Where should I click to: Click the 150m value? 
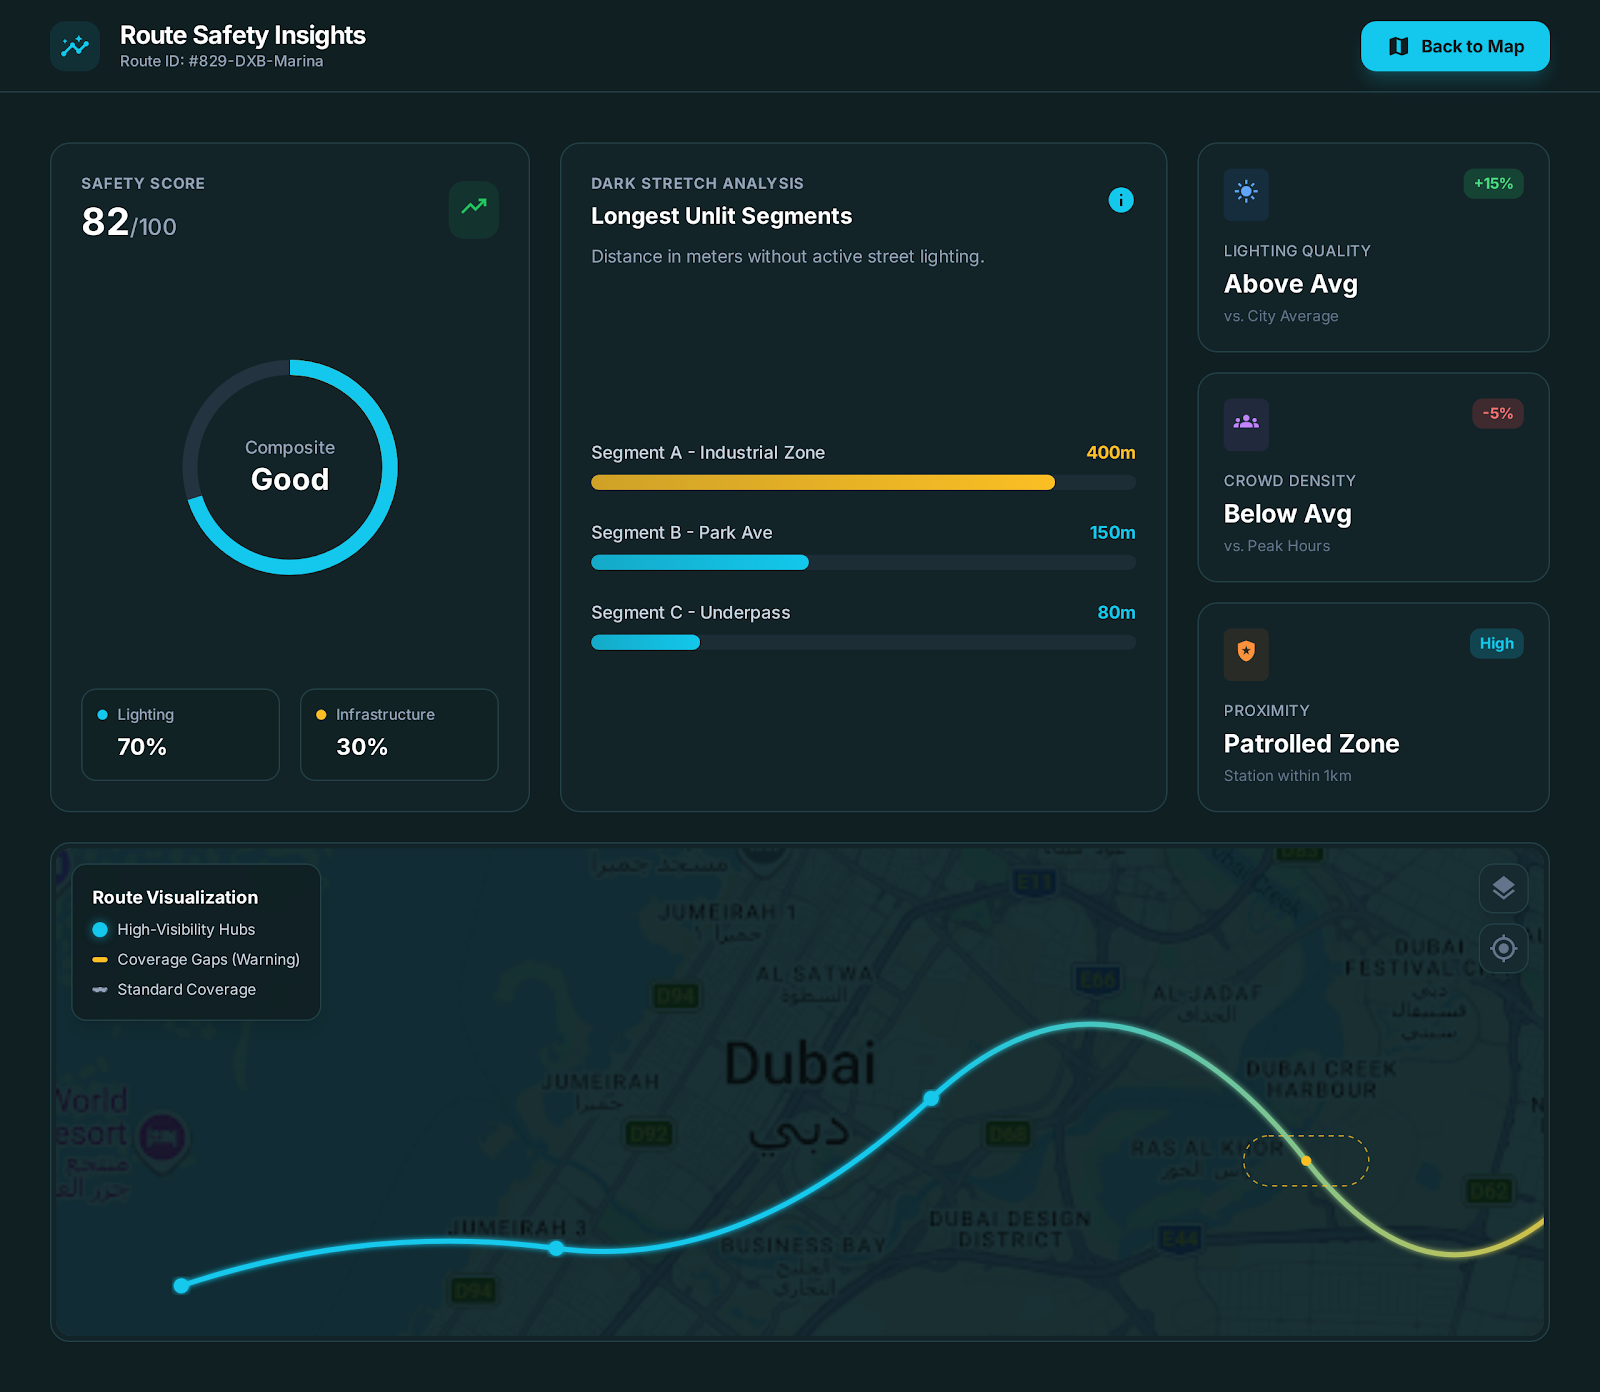[x=1112, y=533]
